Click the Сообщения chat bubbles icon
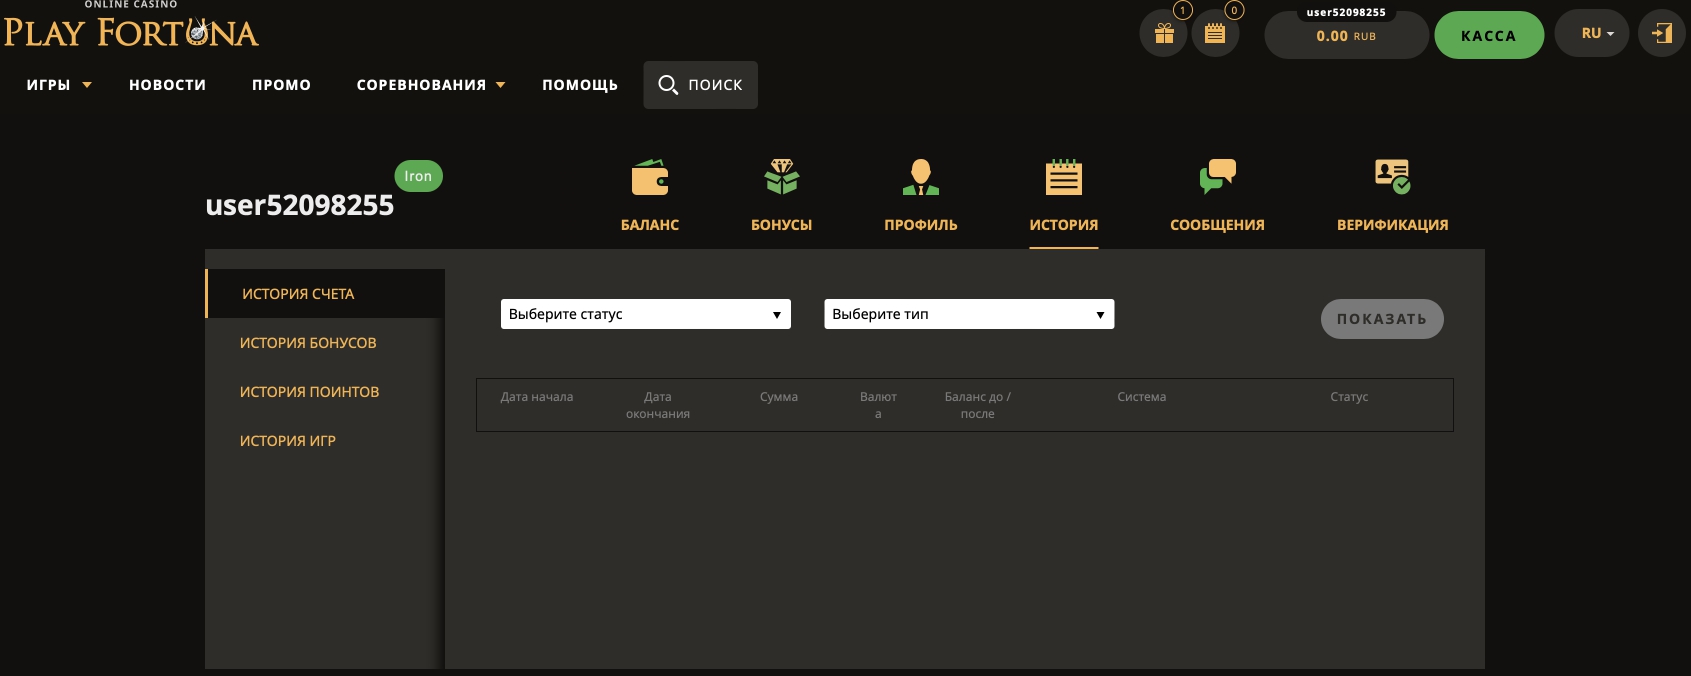 (x=1217, y=178)
